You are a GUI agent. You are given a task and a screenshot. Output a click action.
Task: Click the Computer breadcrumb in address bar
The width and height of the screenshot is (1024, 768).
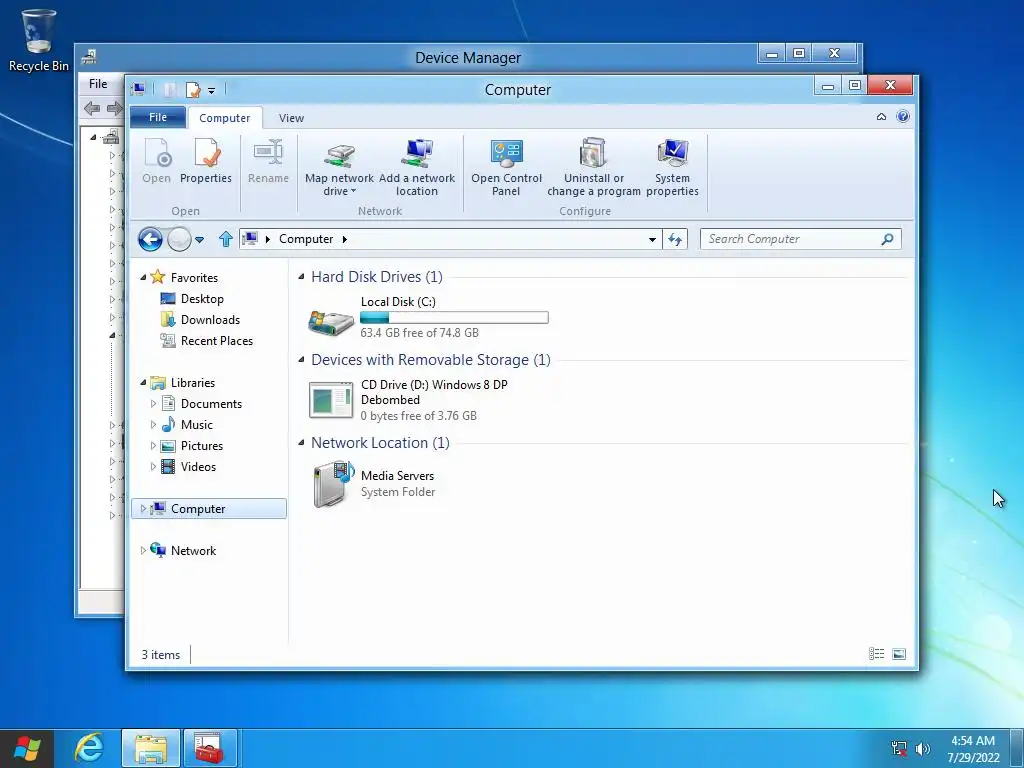click(306, 239)
